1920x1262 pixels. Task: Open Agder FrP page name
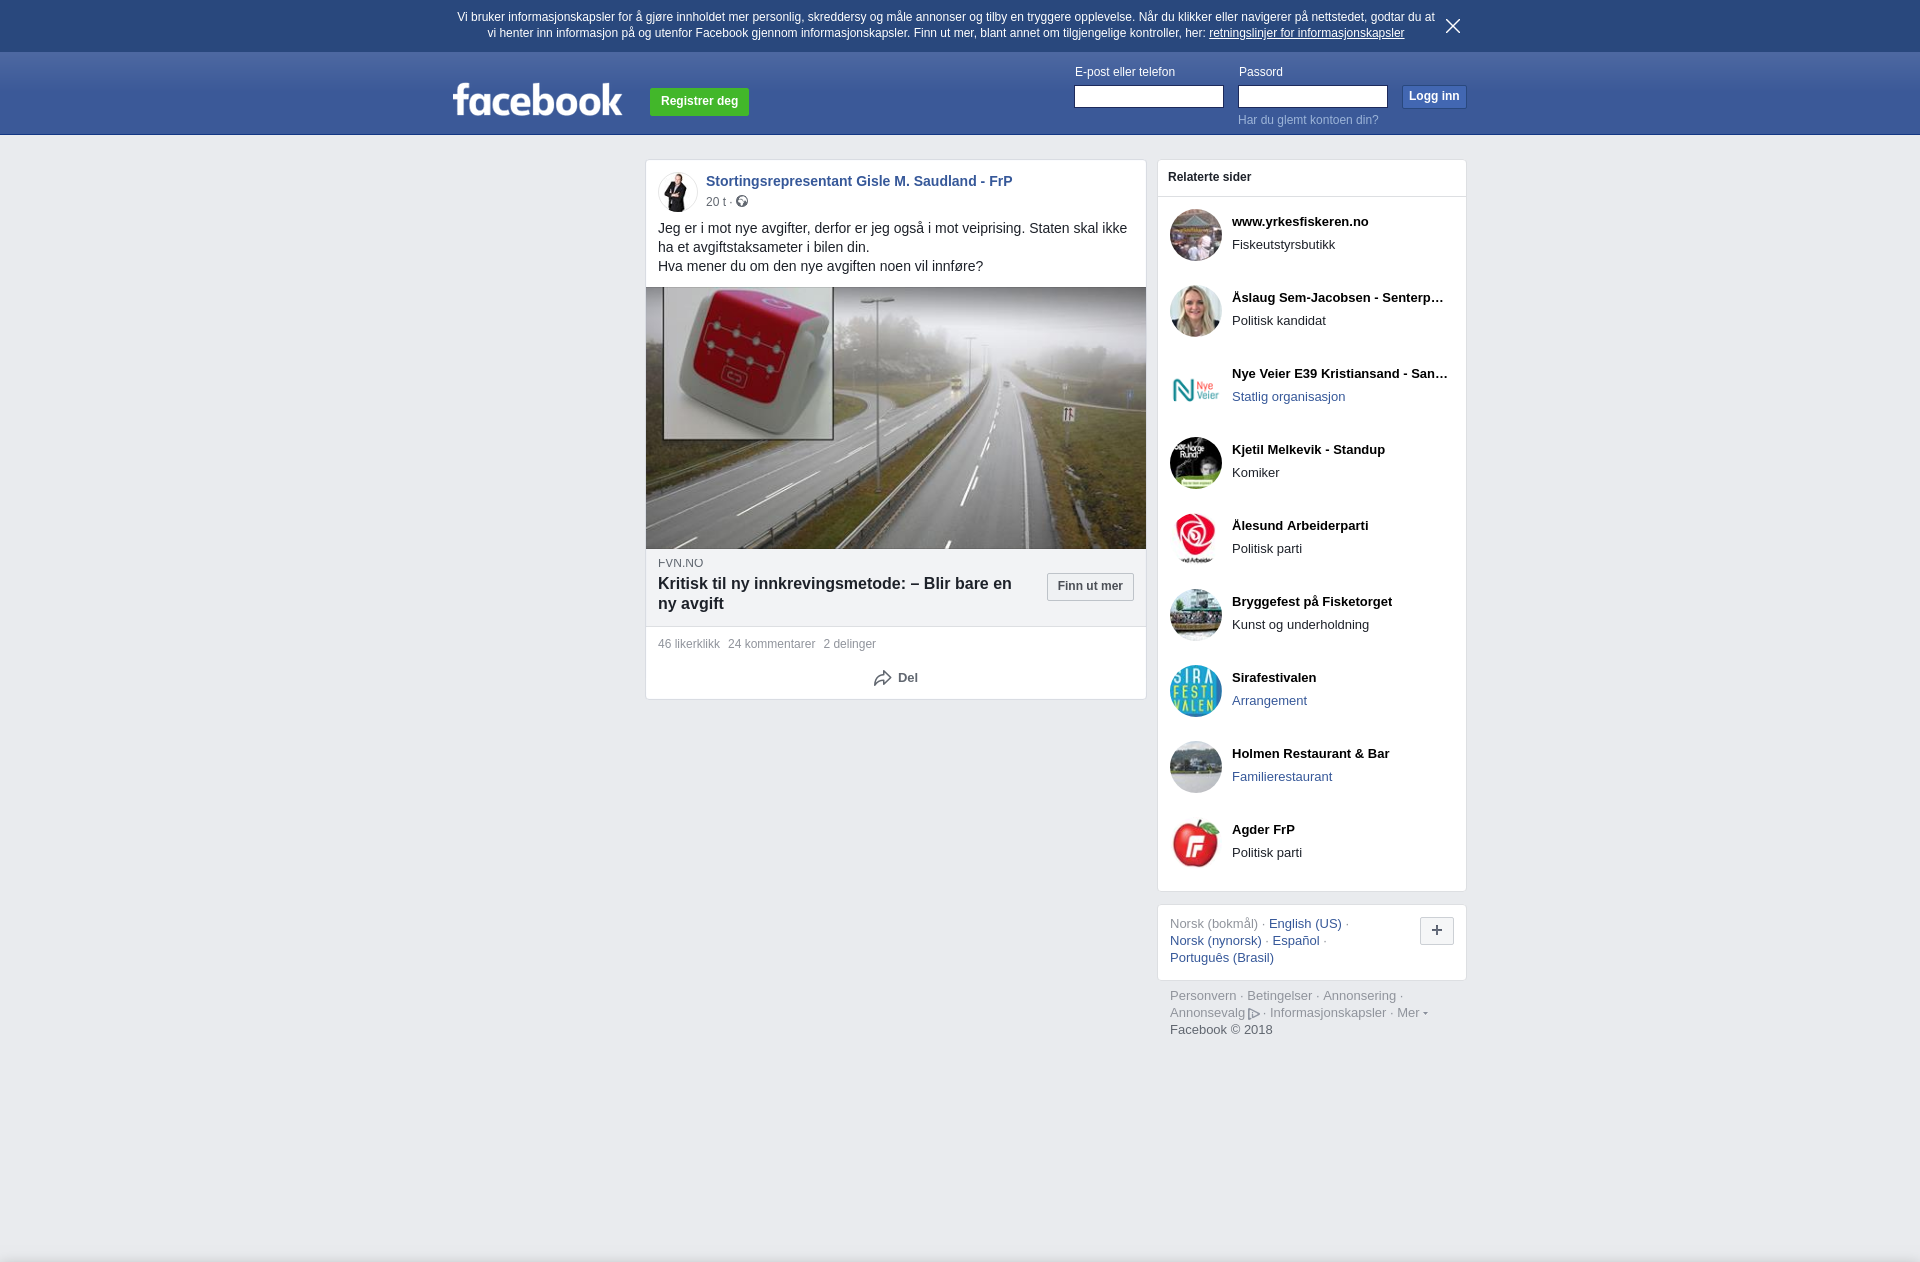pyautogui.click(x=1263, y=830)
